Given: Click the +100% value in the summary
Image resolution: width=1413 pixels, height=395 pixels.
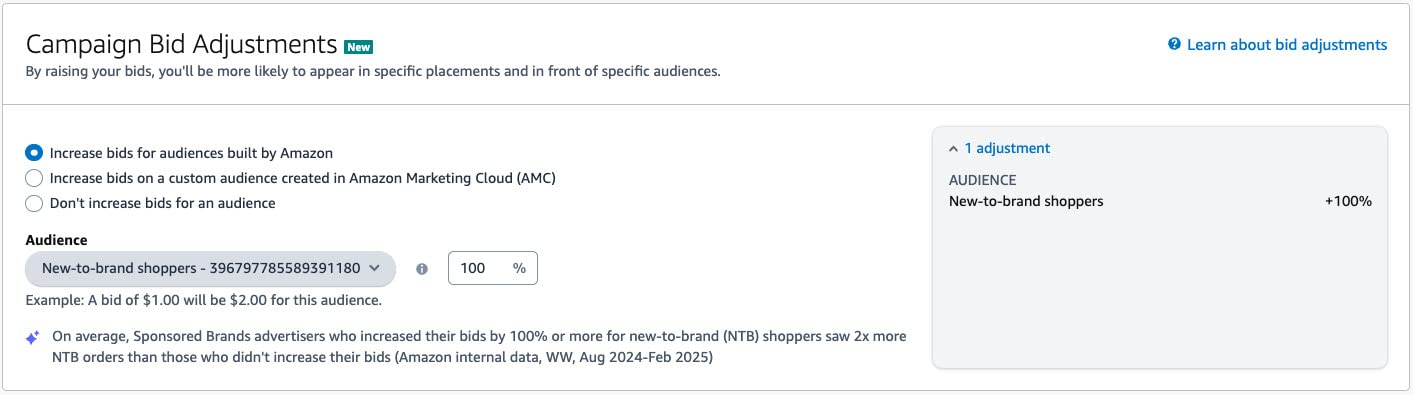Looking at the screenshot, I should click(x=1348, y=201).
